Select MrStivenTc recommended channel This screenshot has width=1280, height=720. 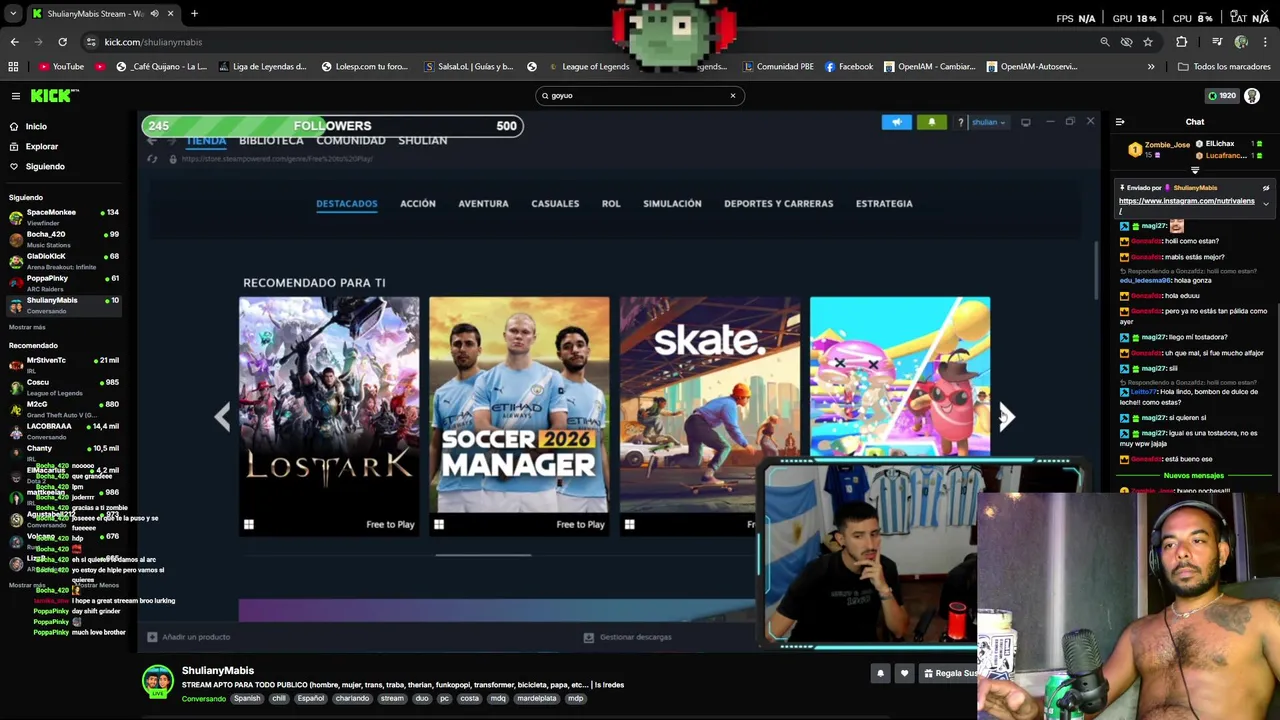coord(62,364)
